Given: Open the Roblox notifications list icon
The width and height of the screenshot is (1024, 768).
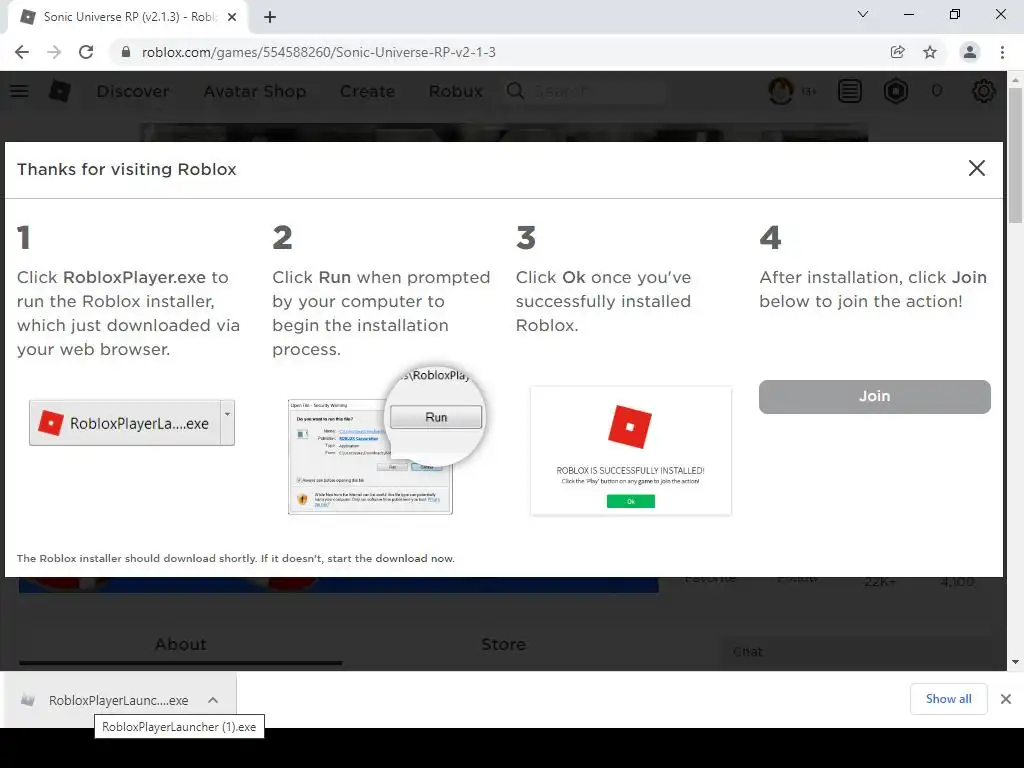Looking at the screenshot, I should [850, 91].
